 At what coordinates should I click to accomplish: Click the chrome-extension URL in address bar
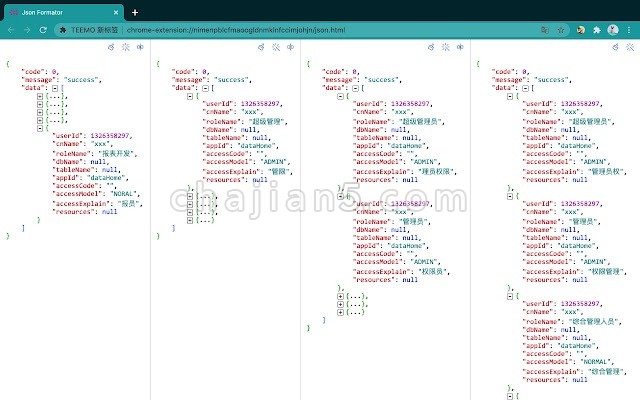click(x=236, y=30)
